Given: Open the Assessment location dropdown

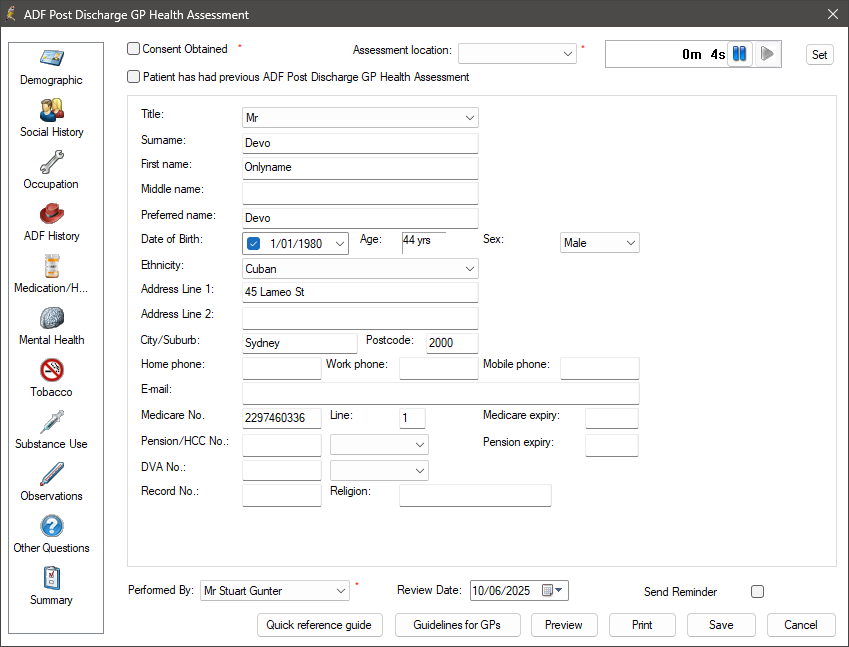Looking at the screenshot, I should (517, 54).
